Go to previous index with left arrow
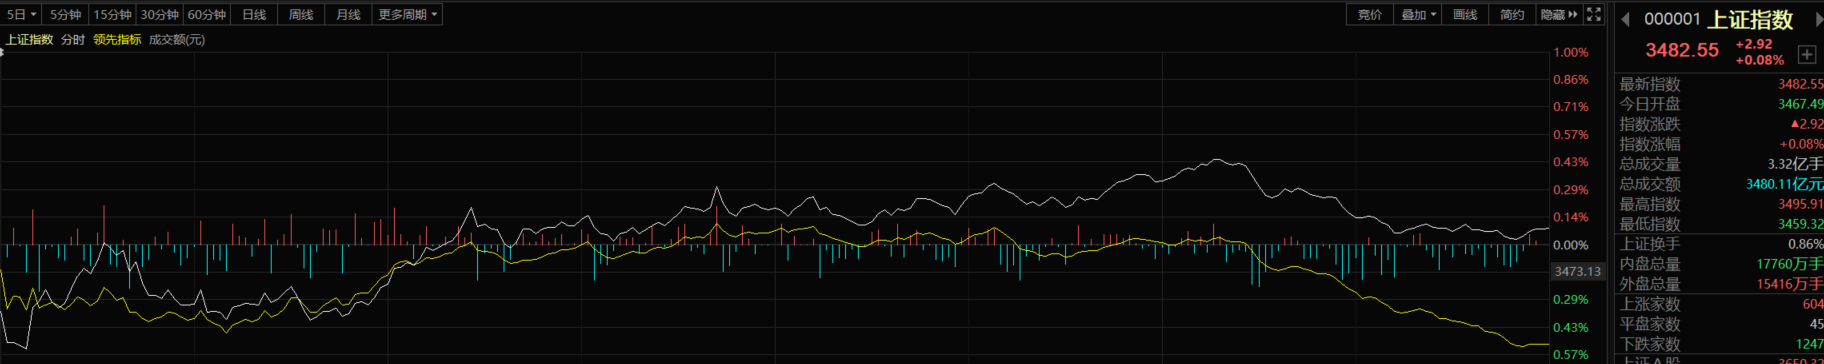 pyautogui.click(x=1626, y=19)
